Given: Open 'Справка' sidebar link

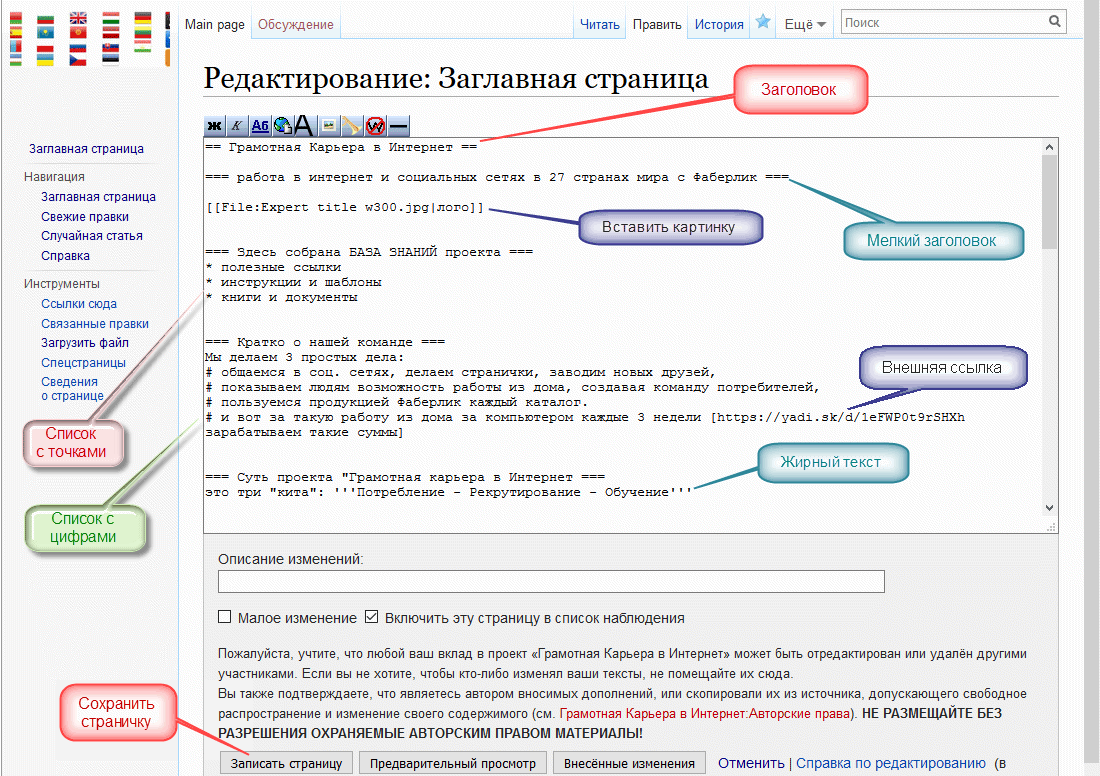Looking at the screenshot, I should pyautogui.click(x=65, y=255).
